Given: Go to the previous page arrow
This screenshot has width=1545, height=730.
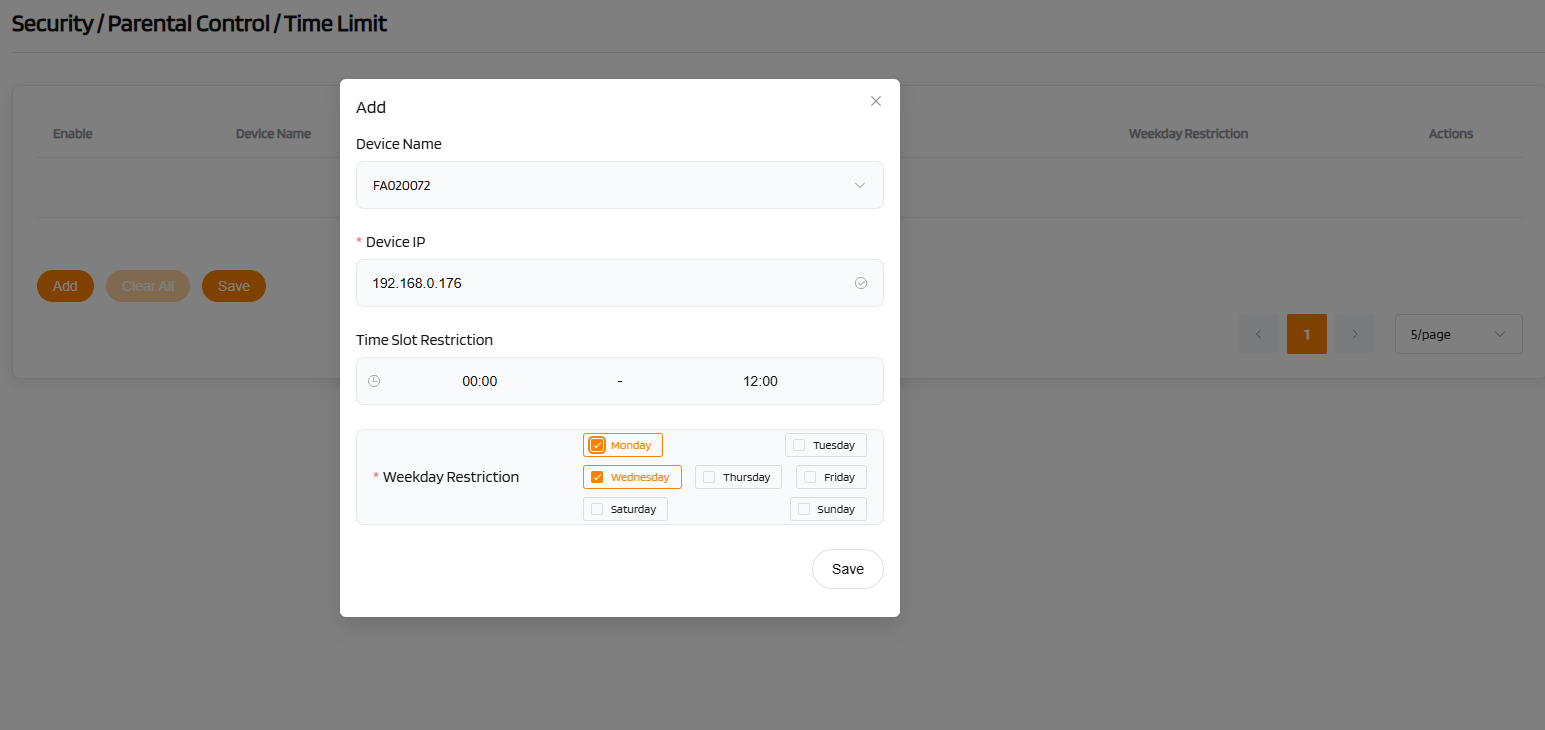Looking at the screenshot, I should [1258, 334].
